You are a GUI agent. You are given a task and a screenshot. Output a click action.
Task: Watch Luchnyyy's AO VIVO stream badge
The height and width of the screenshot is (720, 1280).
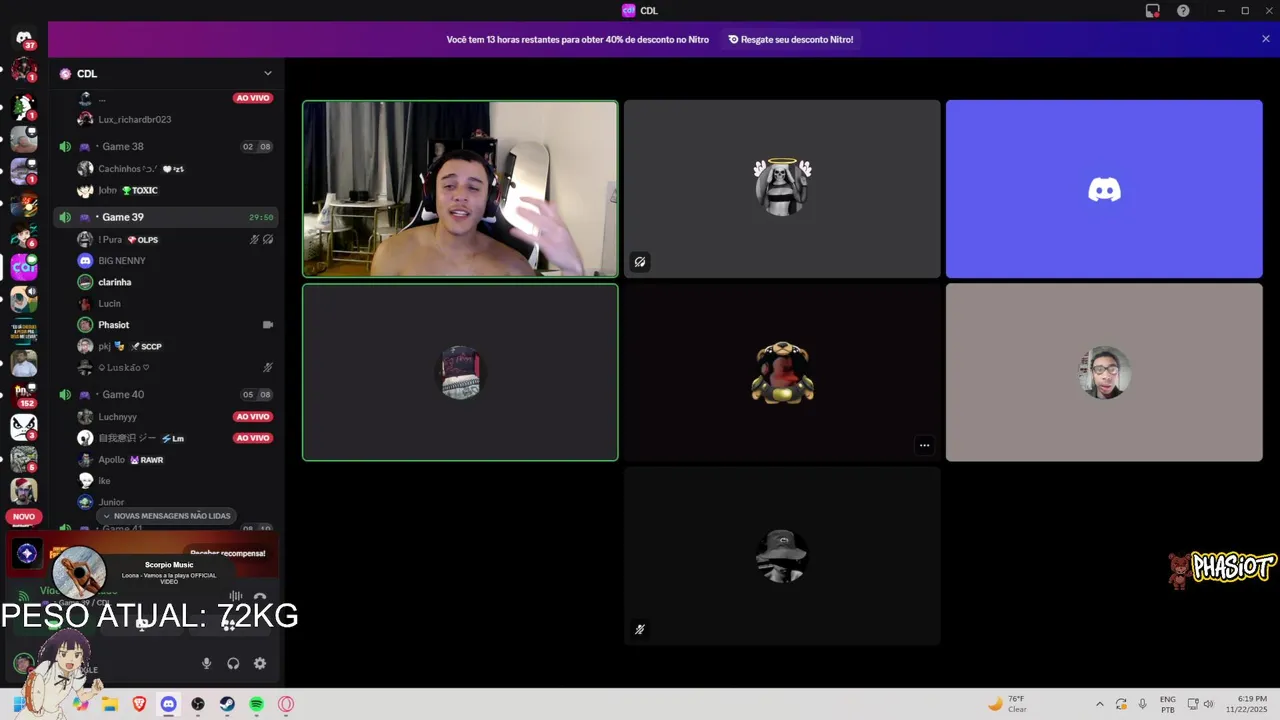coord(253,416)
